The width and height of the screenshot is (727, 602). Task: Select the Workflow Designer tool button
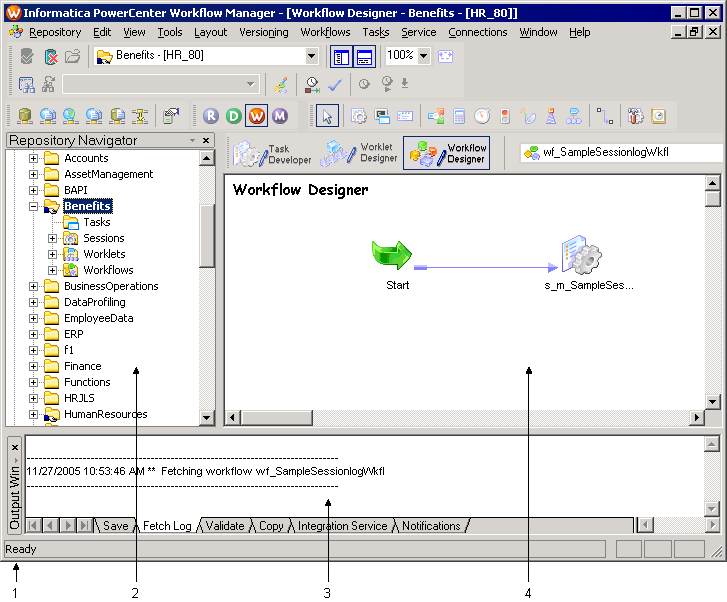pos(447,153)
